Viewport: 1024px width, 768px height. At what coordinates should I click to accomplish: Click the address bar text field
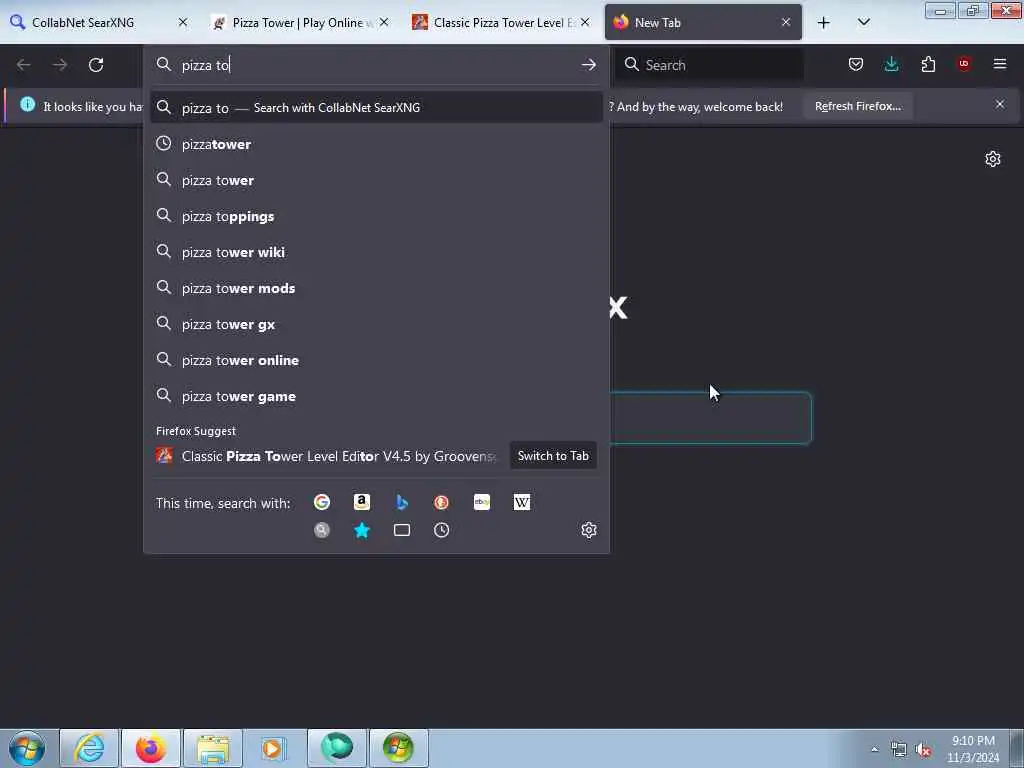pyautogui.click(x=376, y=65)
